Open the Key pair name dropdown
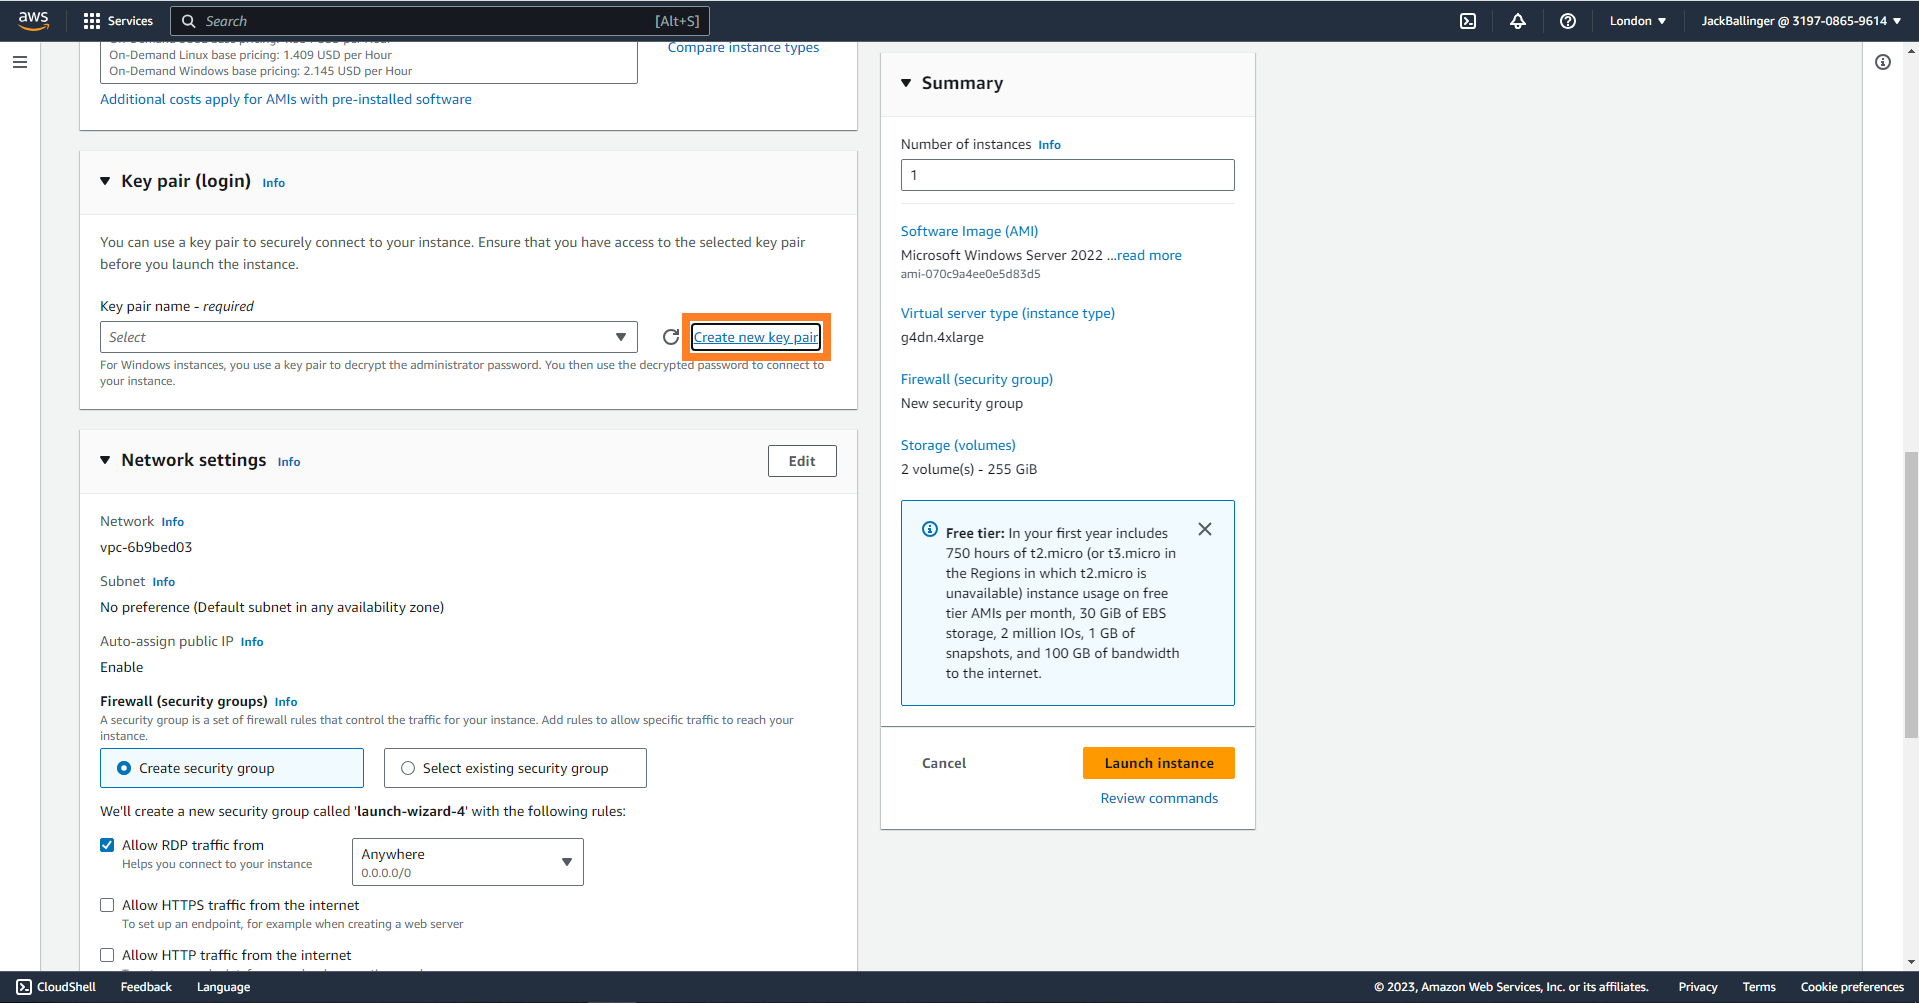This screenshot has height=1003, width=1919. click(368, 337)
